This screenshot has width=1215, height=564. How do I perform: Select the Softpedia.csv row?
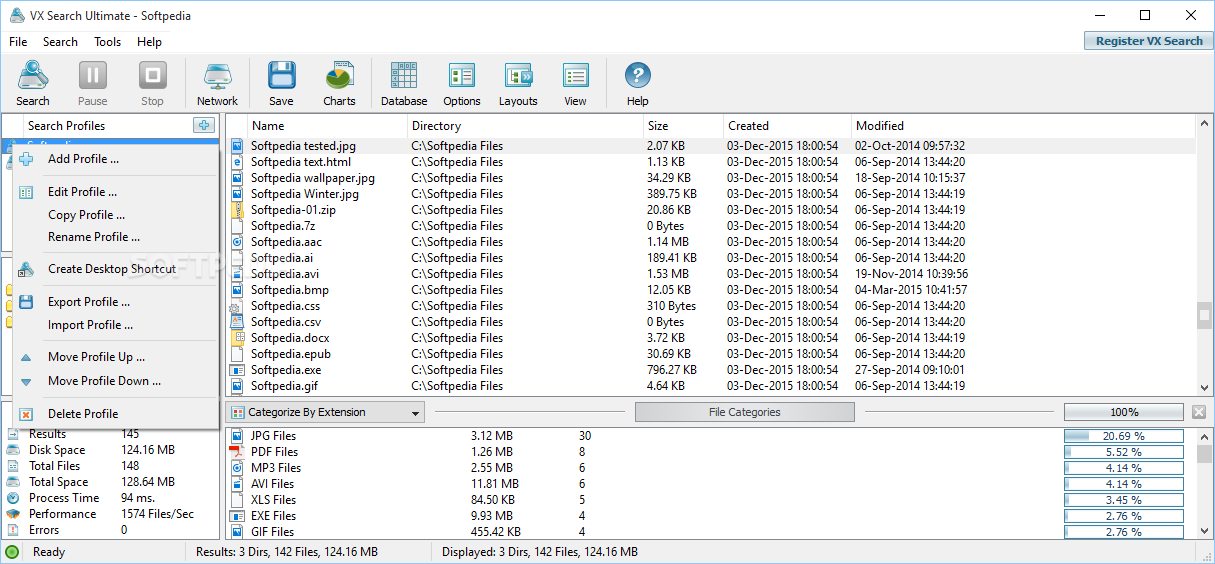pyautogui.click(x=711, y=322)
